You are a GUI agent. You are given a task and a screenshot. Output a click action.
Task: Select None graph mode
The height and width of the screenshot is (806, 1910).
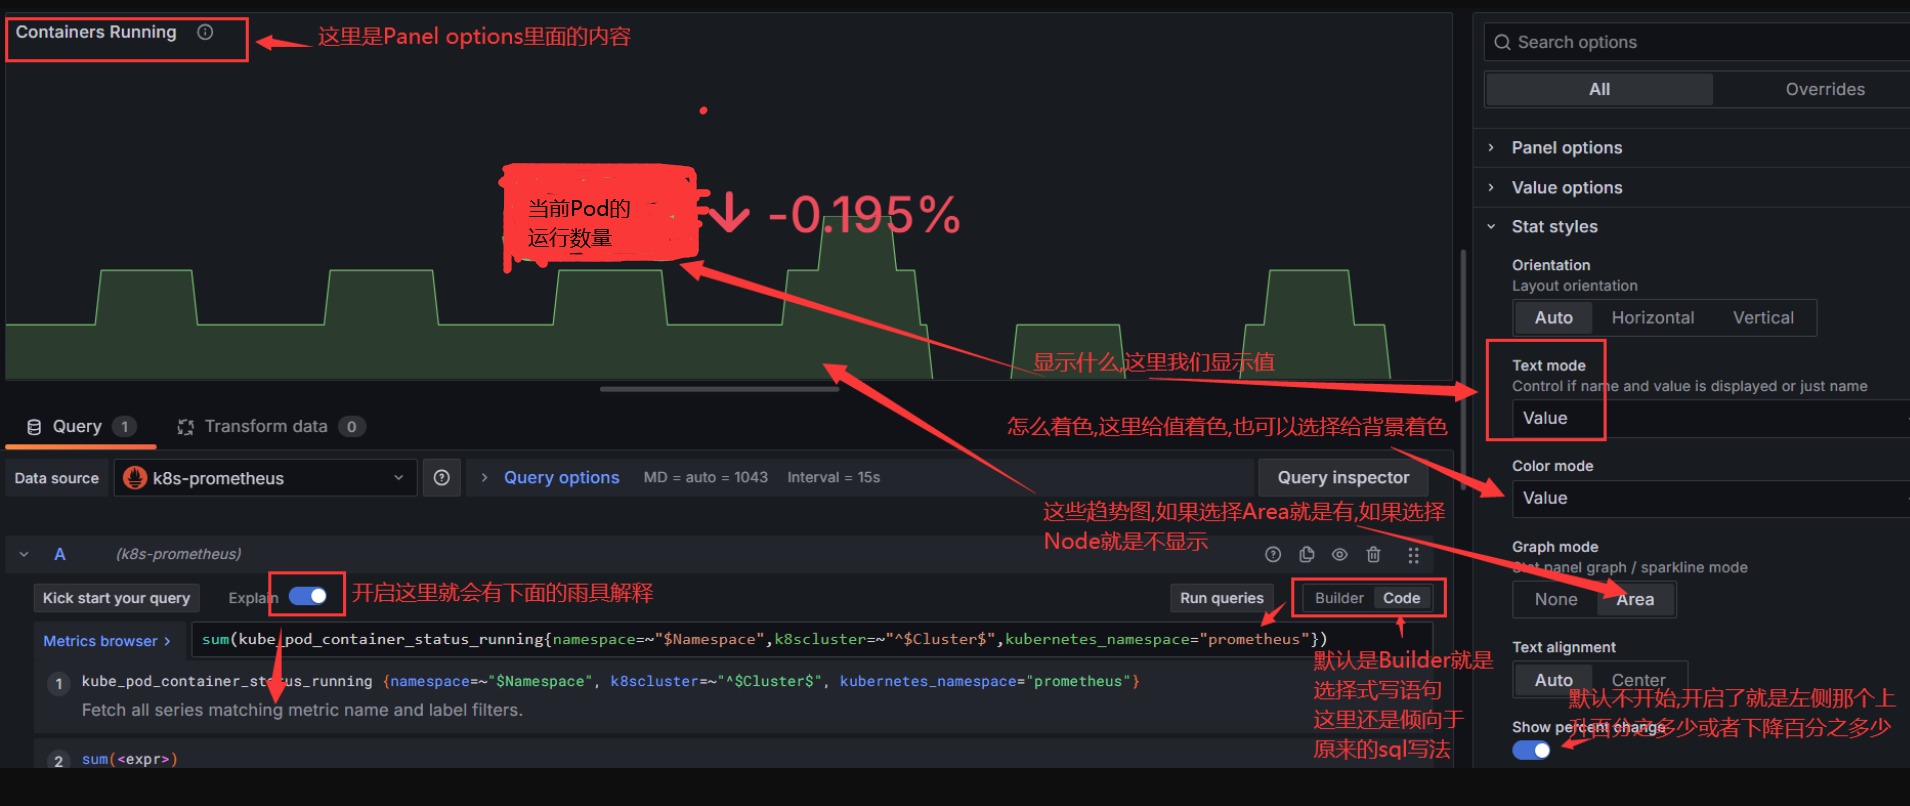(1555, 599)
